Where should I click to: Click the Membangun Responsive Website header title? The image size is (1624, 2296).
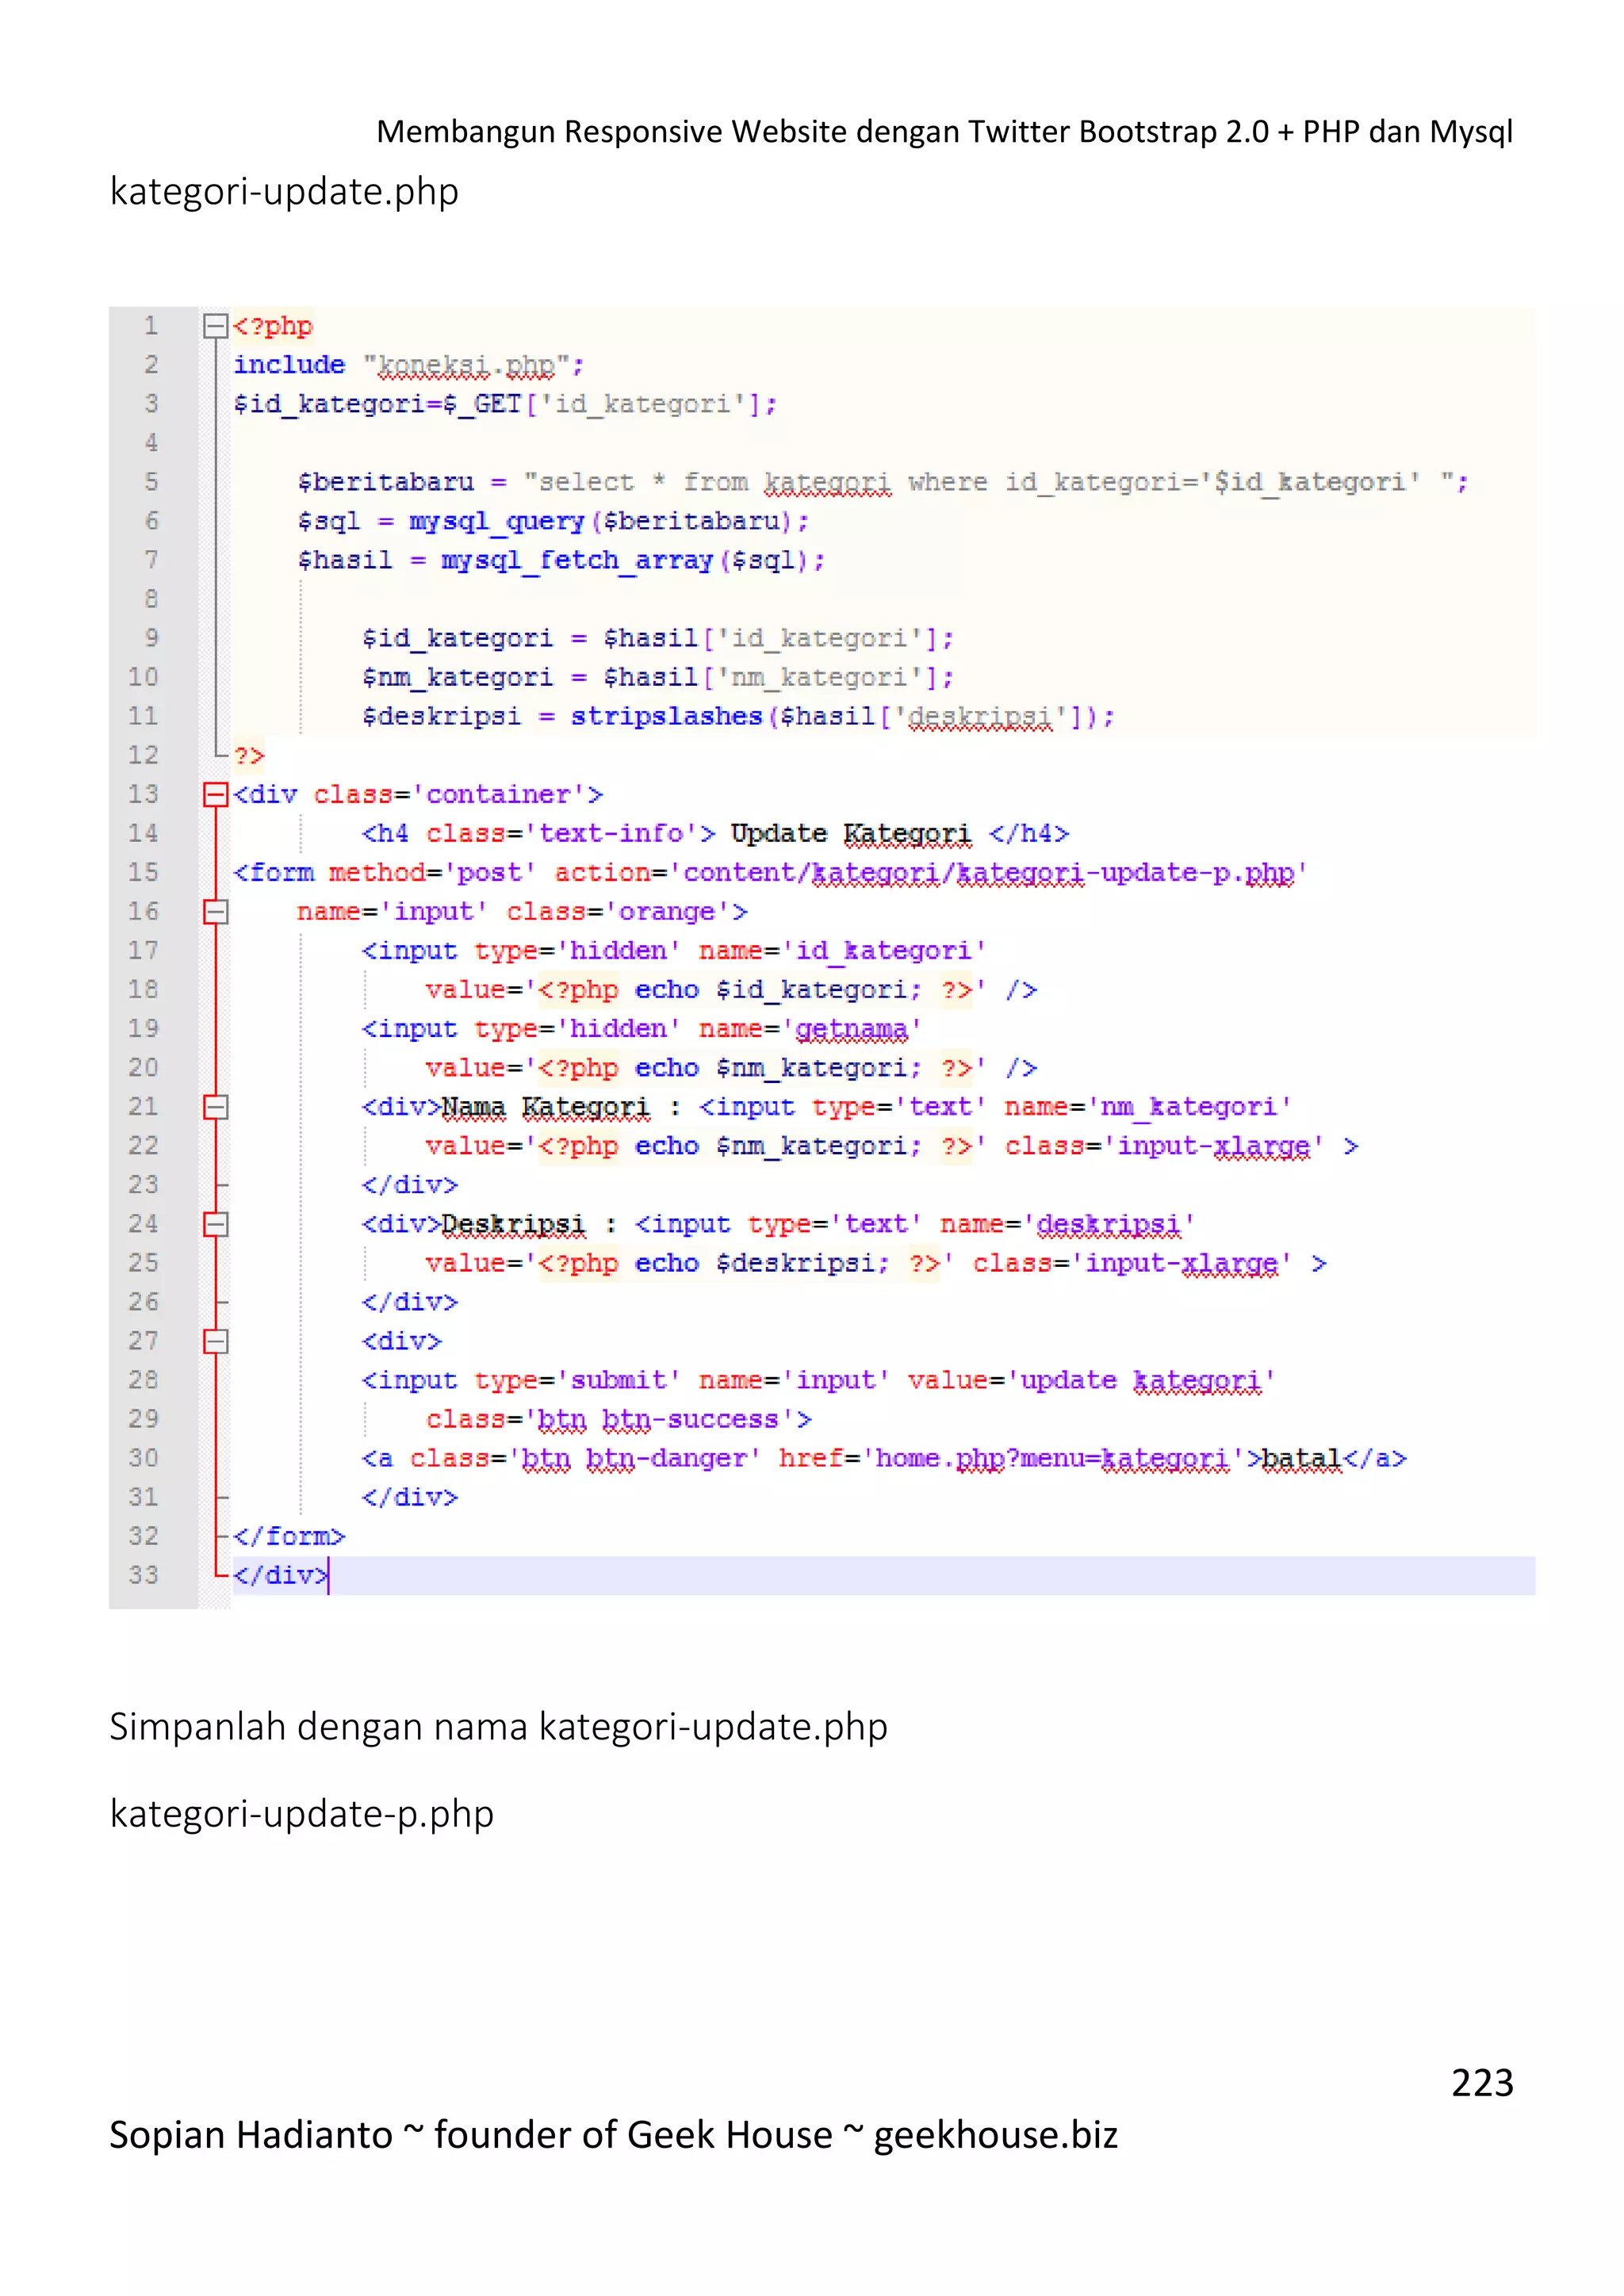coord(944,132)
